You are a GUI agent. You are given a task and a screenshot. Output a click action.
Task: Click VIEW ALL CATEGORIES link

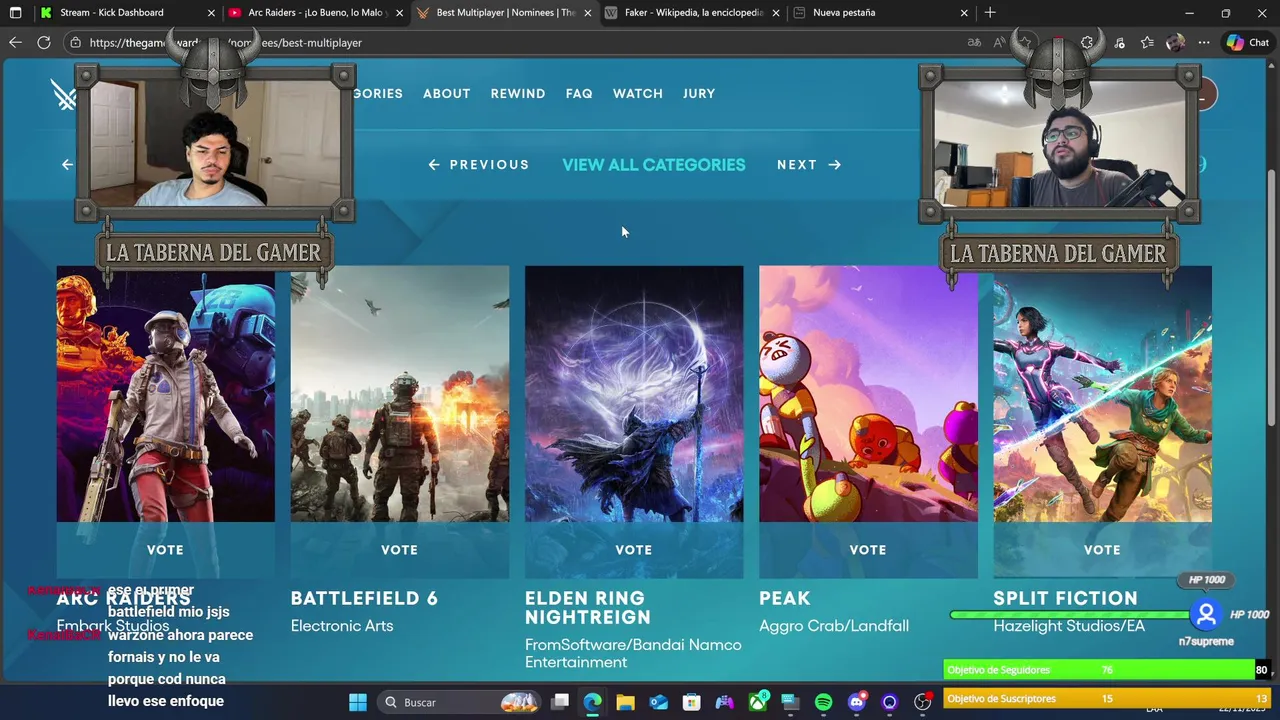click(x=654, y=165)
